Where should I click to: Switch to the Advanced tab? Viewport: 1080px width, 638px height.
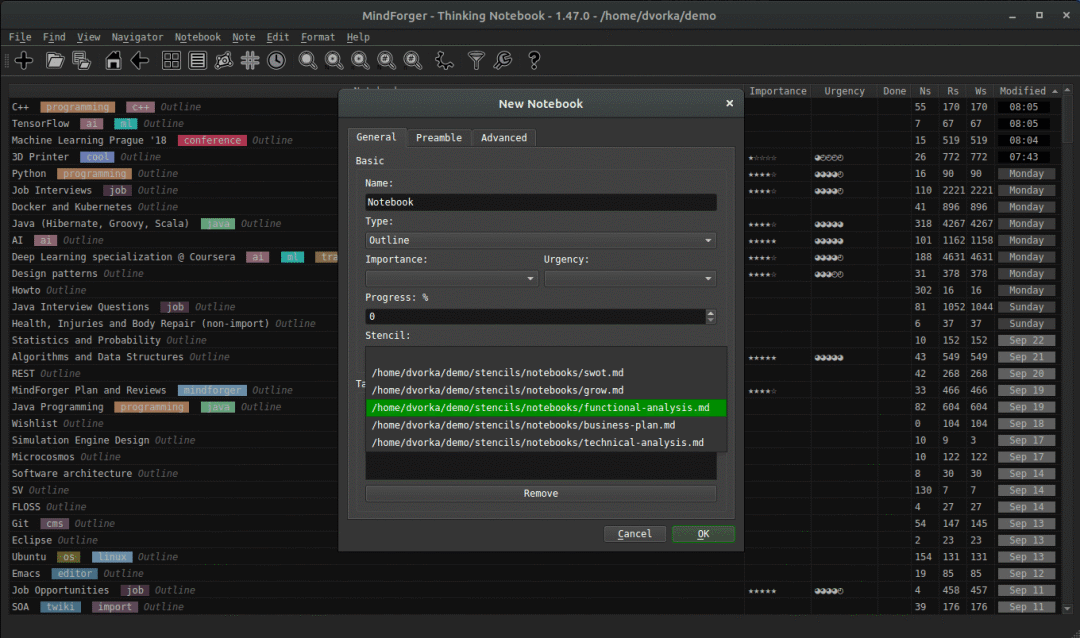(x=504, y=138)
